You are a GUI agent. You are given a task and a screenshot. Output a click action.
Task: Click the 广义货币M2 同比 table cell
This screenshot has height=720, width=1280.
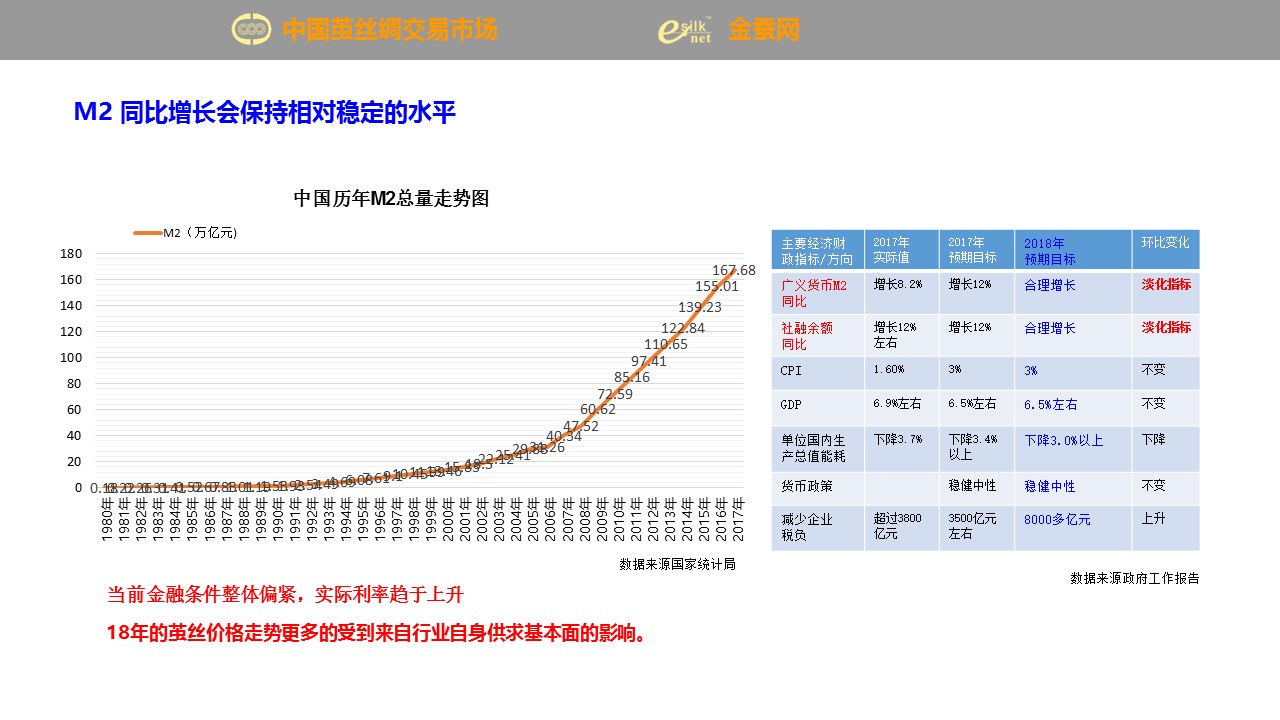[x=817, y=293]
